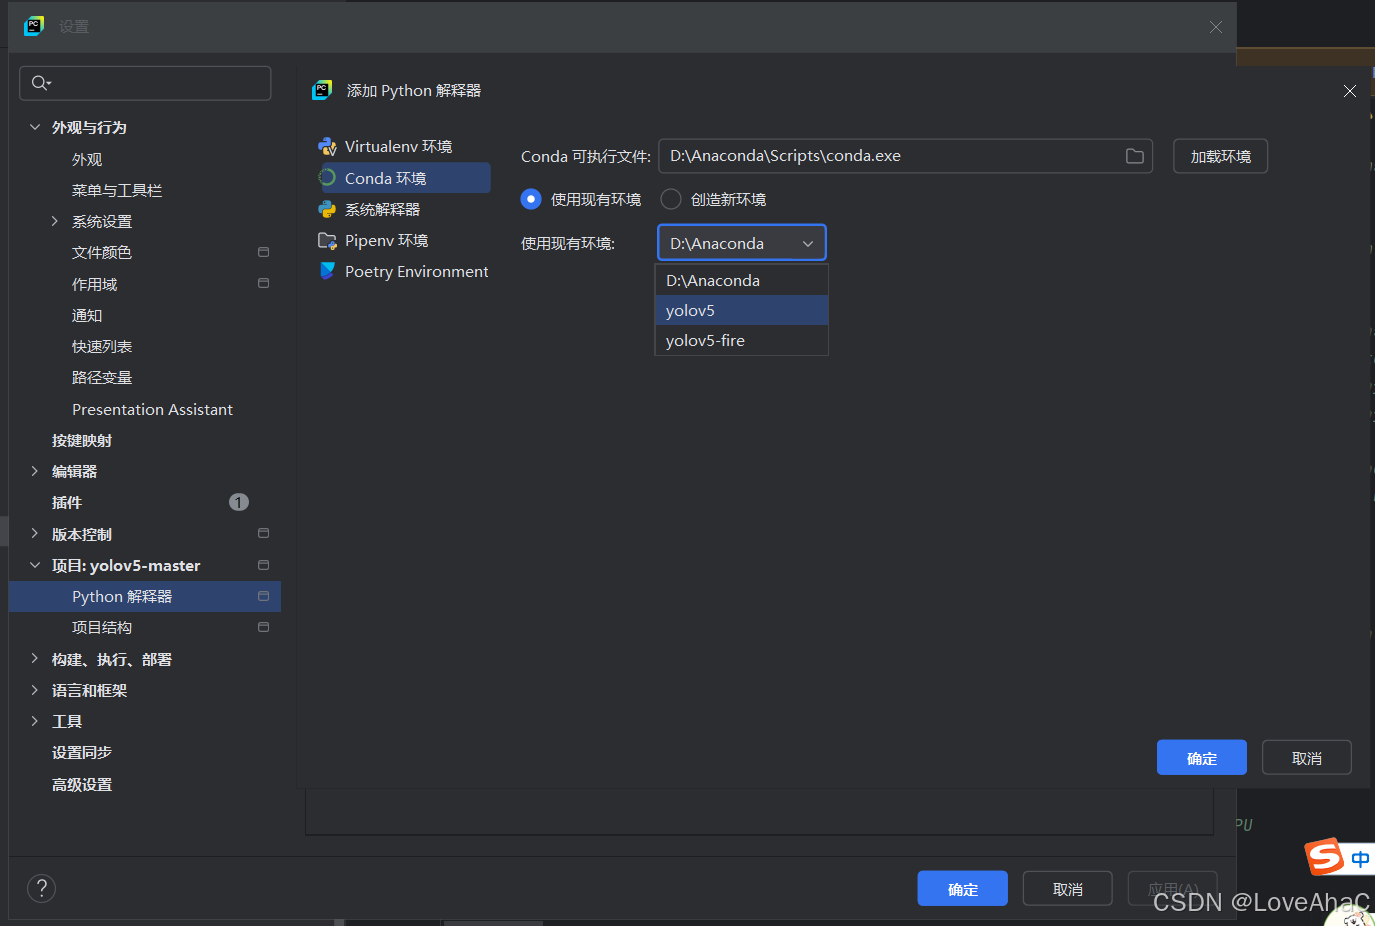Expand the 构建、执行、部署 node

click(35, 659)
